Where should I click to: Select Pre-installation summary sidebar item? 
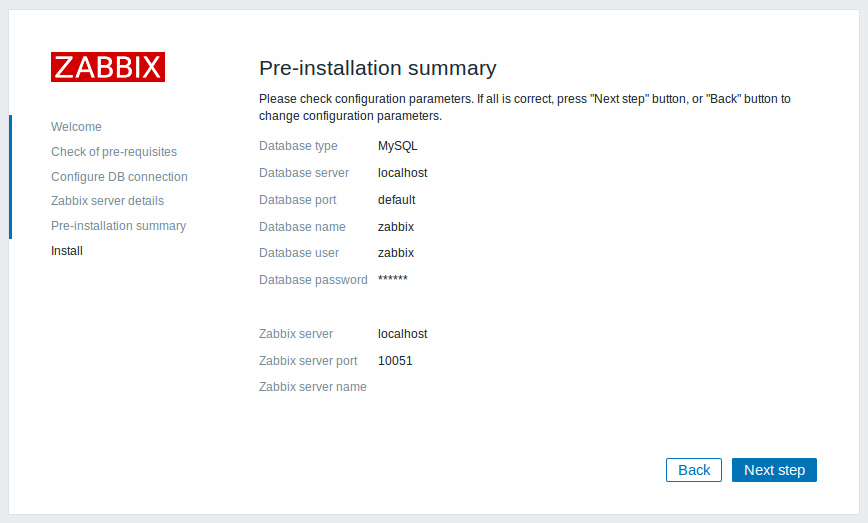[x=118, y=226]
